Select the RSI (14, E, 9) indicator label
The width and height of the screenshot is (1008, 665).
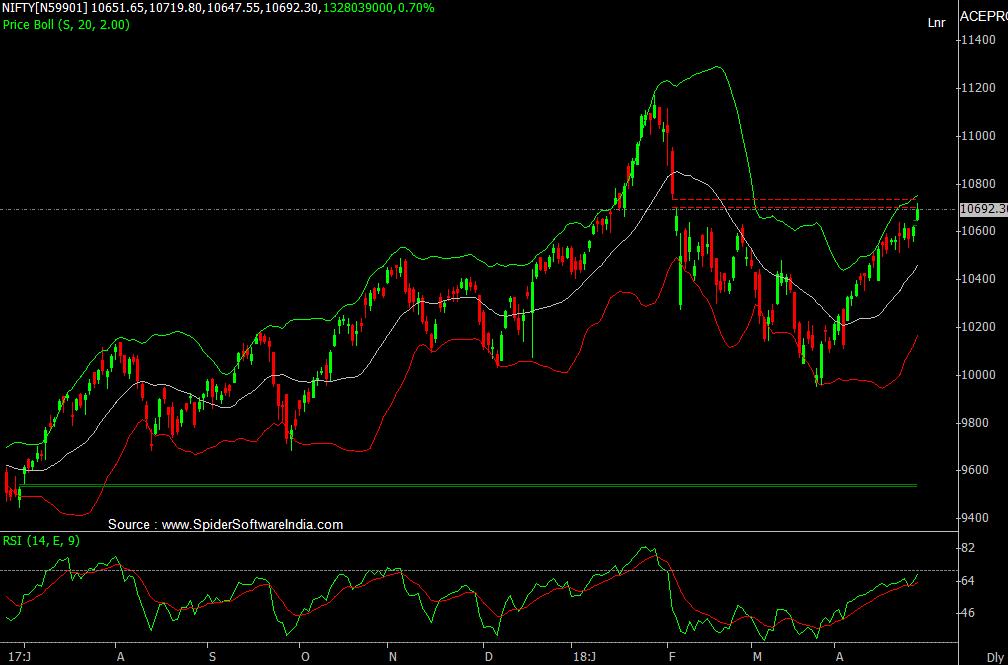pos(41,541)
